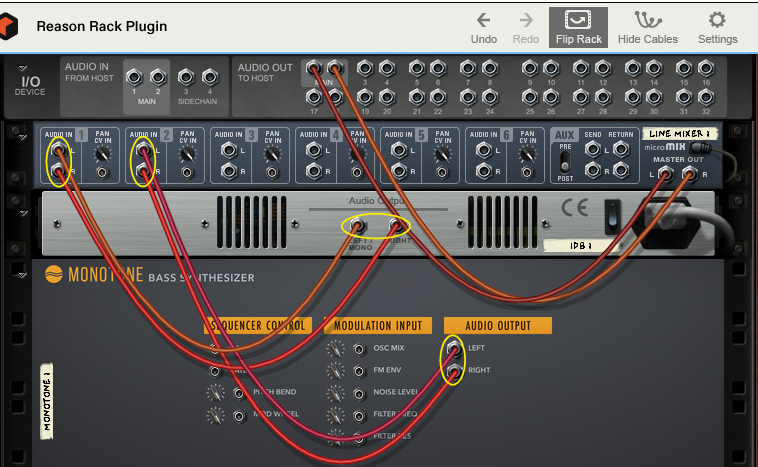Click AUX Return R jack
Image resolution: width=758 pixels, height=467 pixels.
point(621,170)
